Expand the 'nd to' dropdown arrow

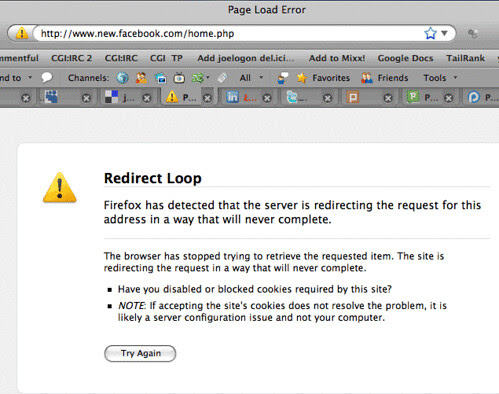[x=30, y=78]
